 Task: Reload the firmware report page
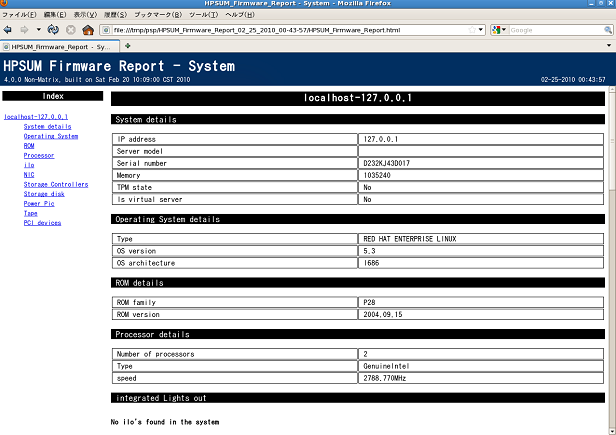[53, 30]
